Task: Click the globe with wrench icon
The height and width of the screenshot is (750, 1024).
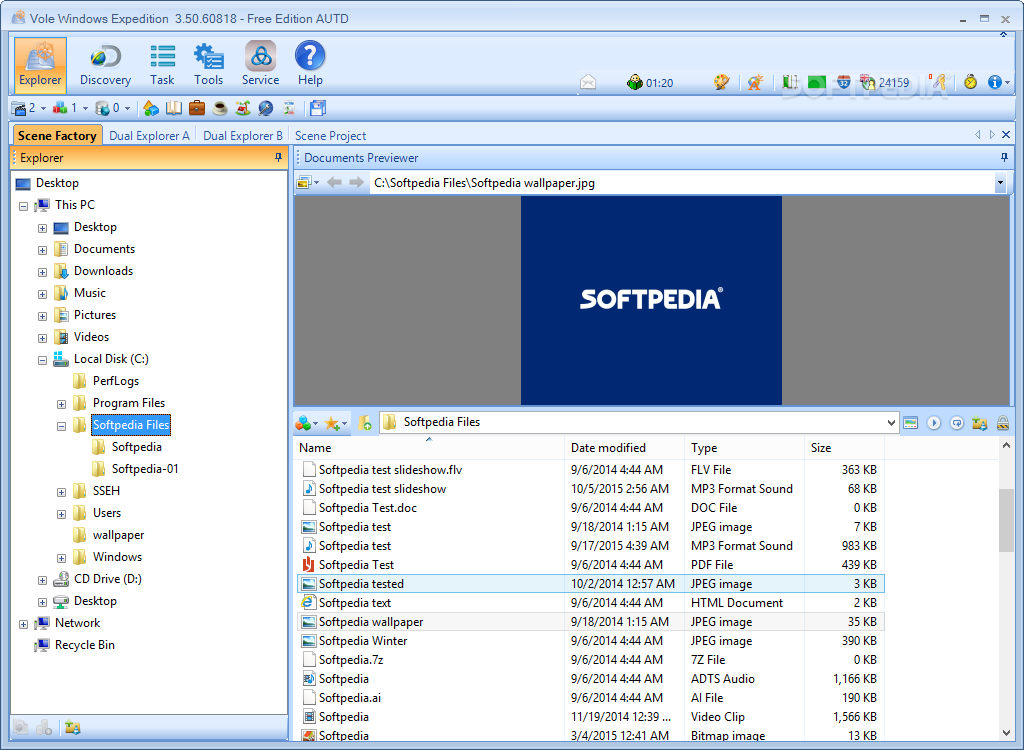Action: click(266, 108)
